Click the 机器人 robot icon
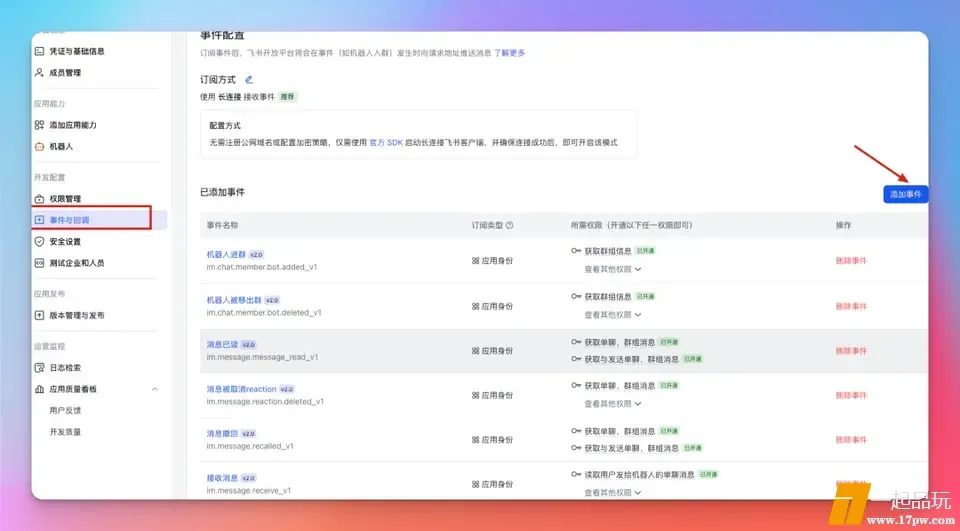This screenshot has height=531, width=960. 39,147
